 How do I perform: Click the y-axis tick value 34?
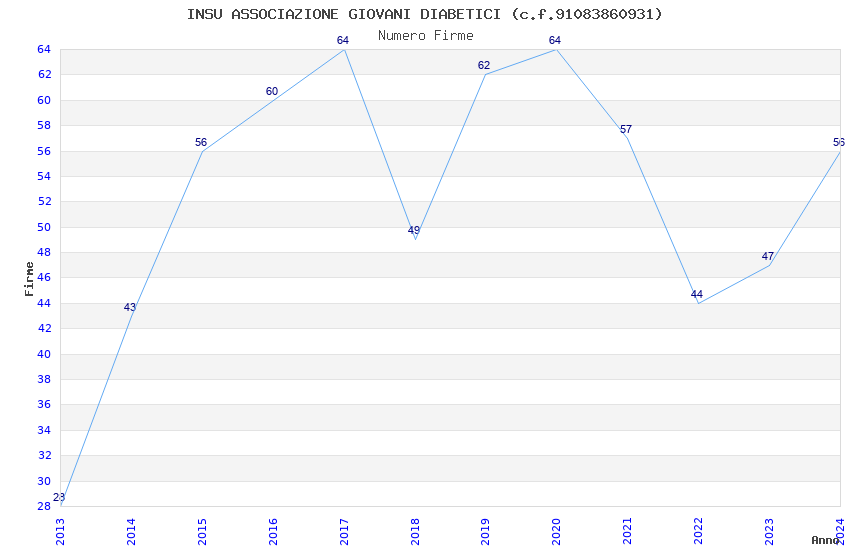point(44,430)
